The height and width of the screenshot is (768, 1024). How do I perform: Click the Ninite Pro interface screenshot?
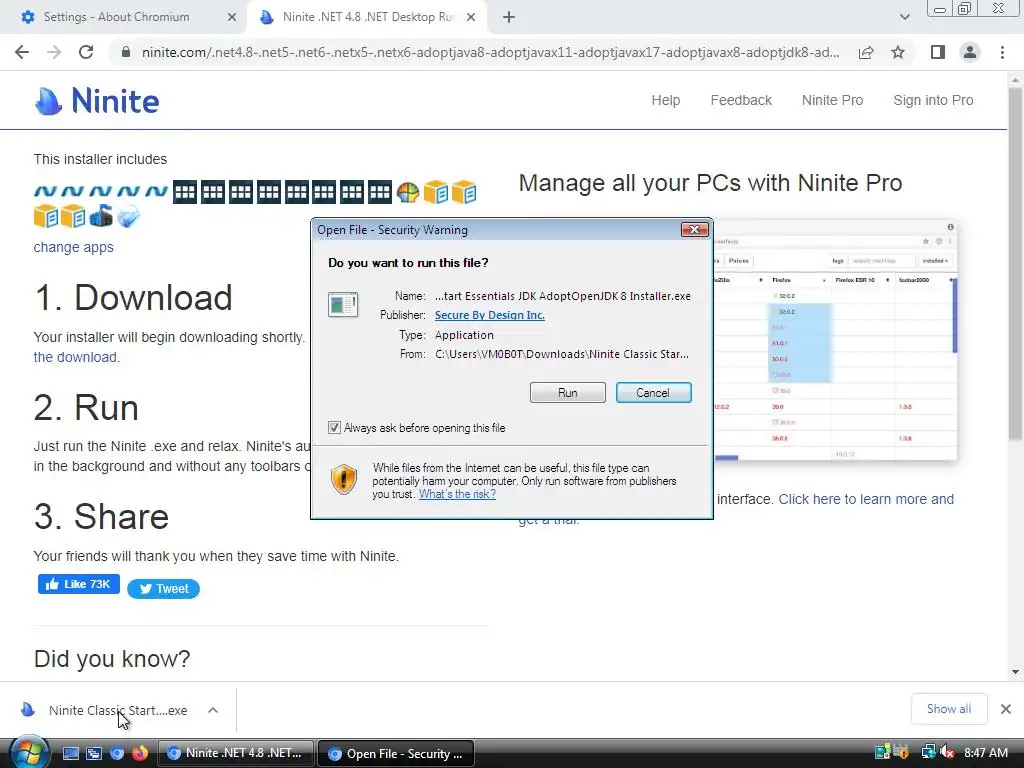835,340
